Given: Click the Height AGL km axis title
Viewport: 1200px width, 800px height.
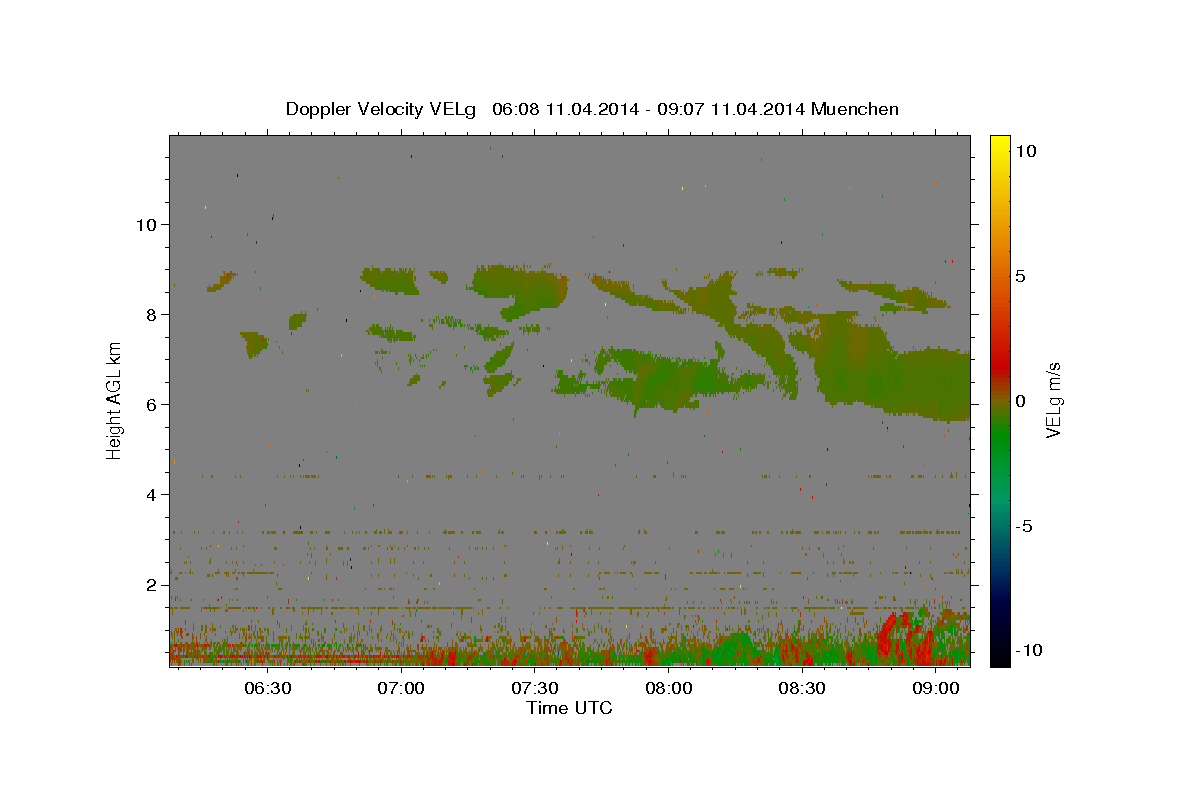Looking at the screenshot, I should tap(115, 400).
